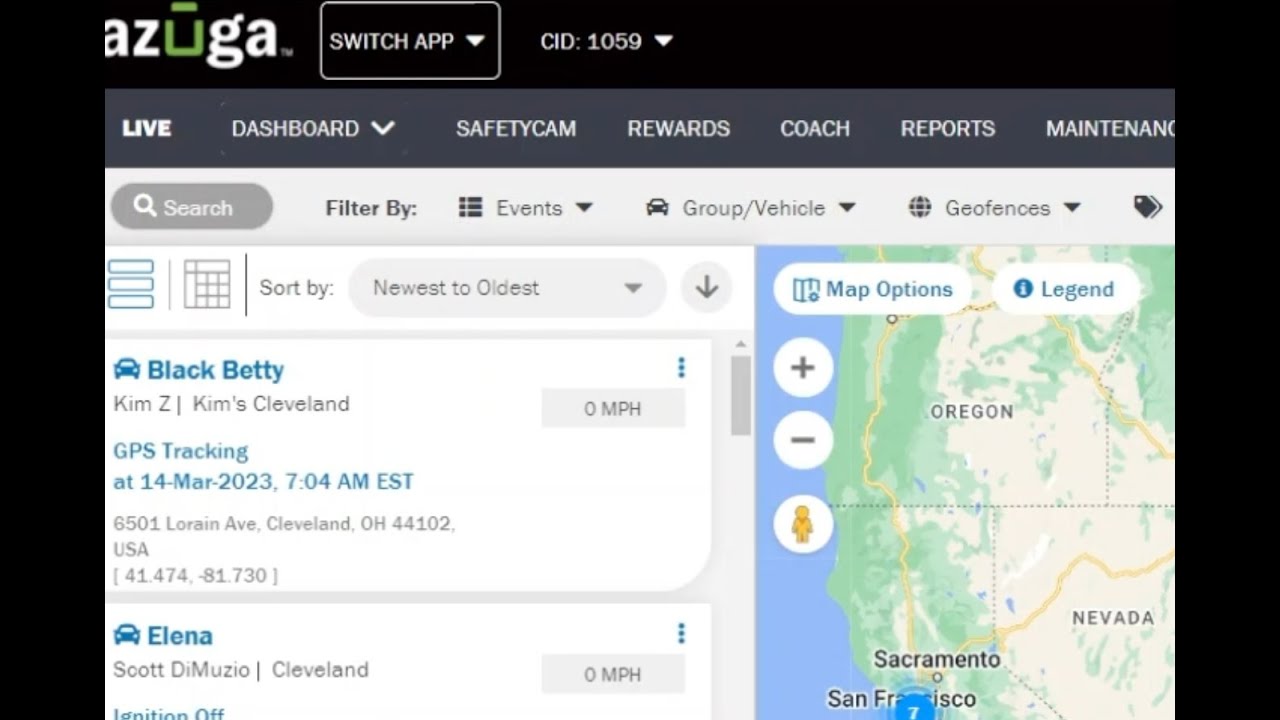Click the car icon beside Black Betty

127,369
